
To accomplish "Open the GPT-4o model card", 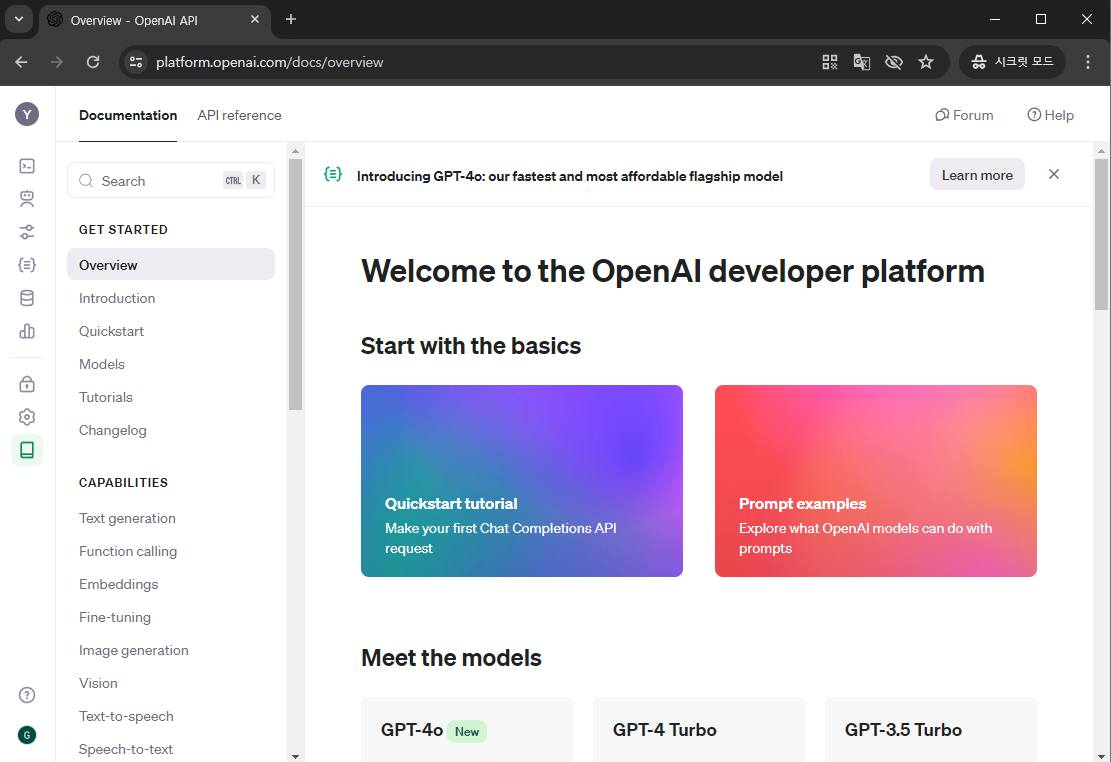I will pos(467,729).
